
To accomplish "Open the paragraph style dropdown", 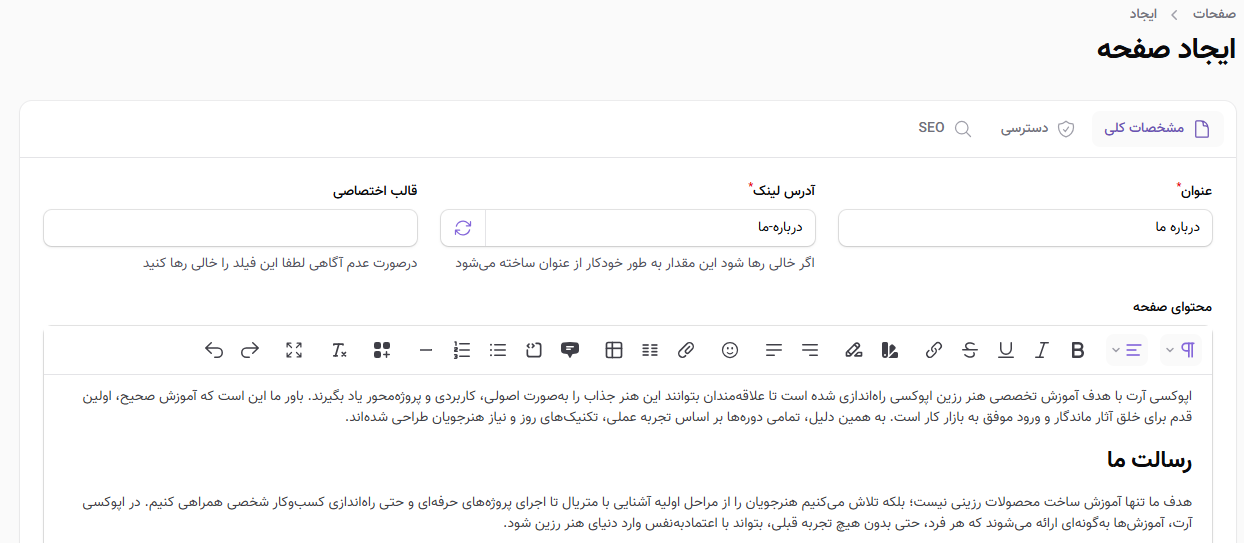I will 1182,350.
